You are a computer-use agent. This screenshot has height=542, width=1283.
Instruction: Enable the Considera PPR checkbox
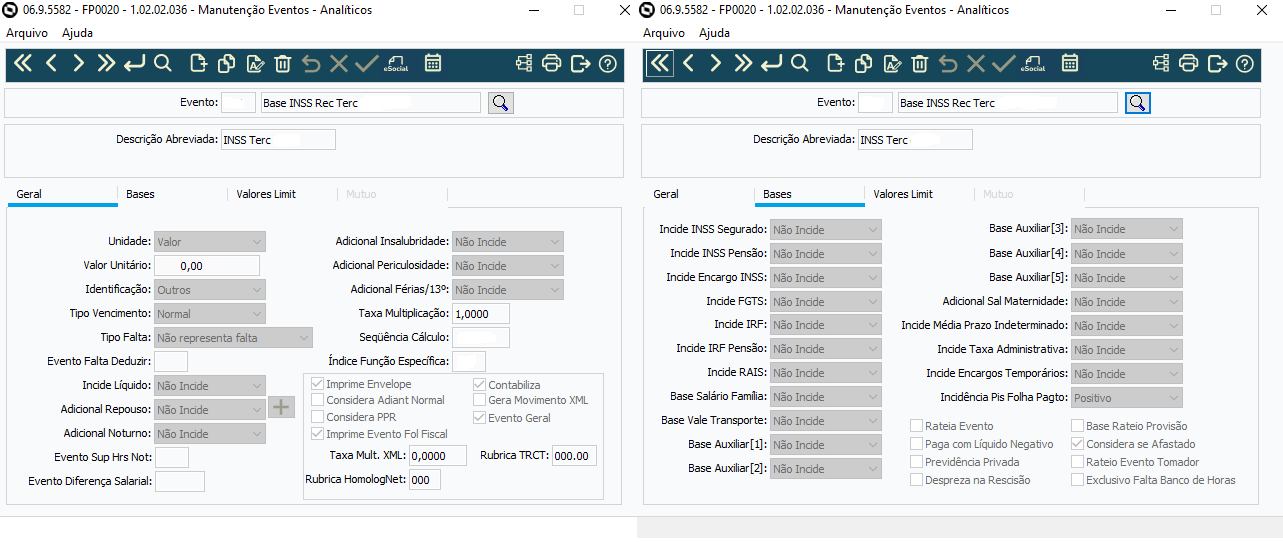pos(318,417)
